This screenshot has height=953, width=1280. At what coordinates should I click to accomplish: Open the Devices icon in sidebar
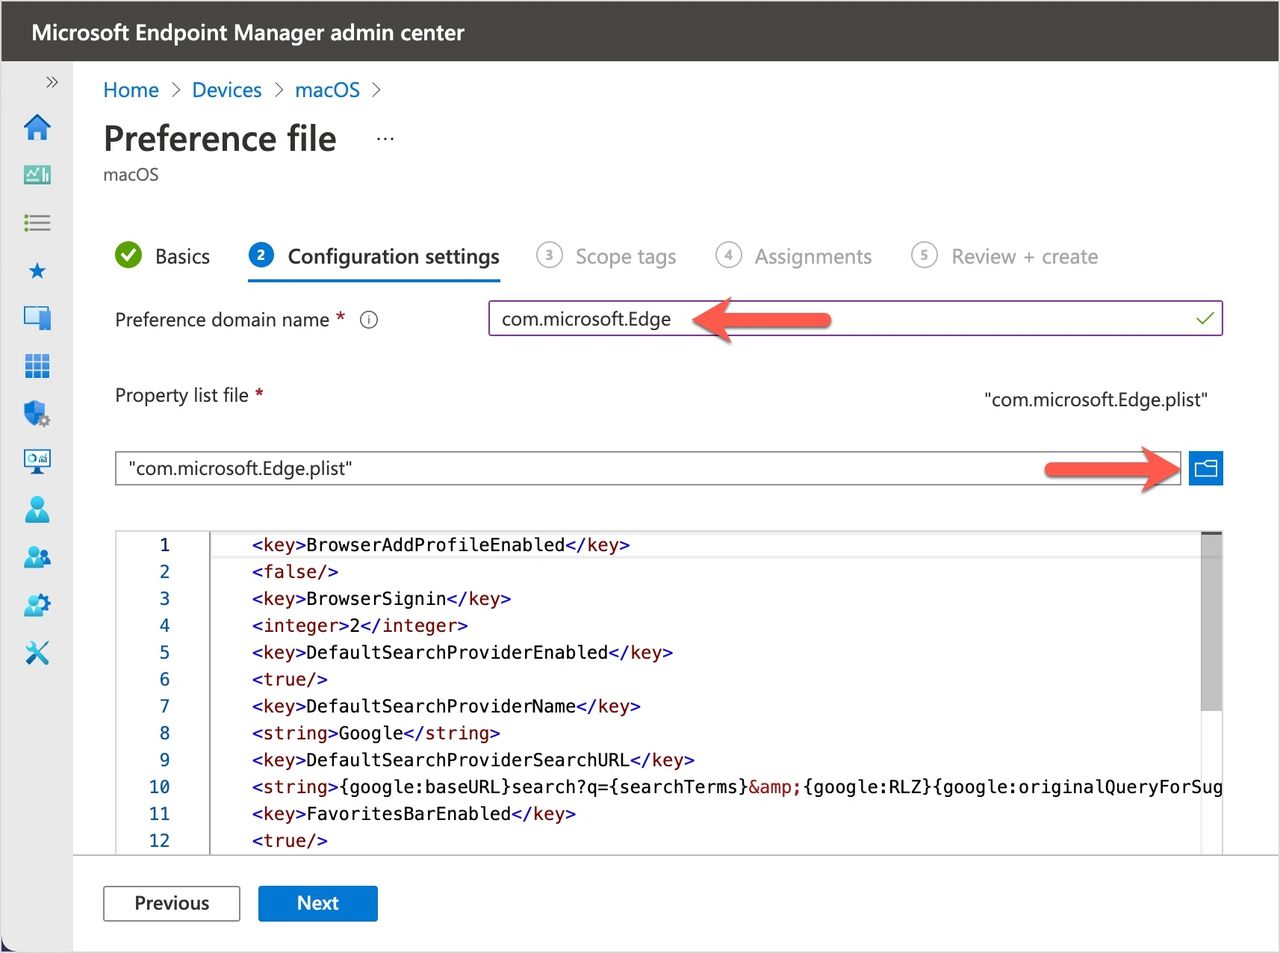[37, 318]
